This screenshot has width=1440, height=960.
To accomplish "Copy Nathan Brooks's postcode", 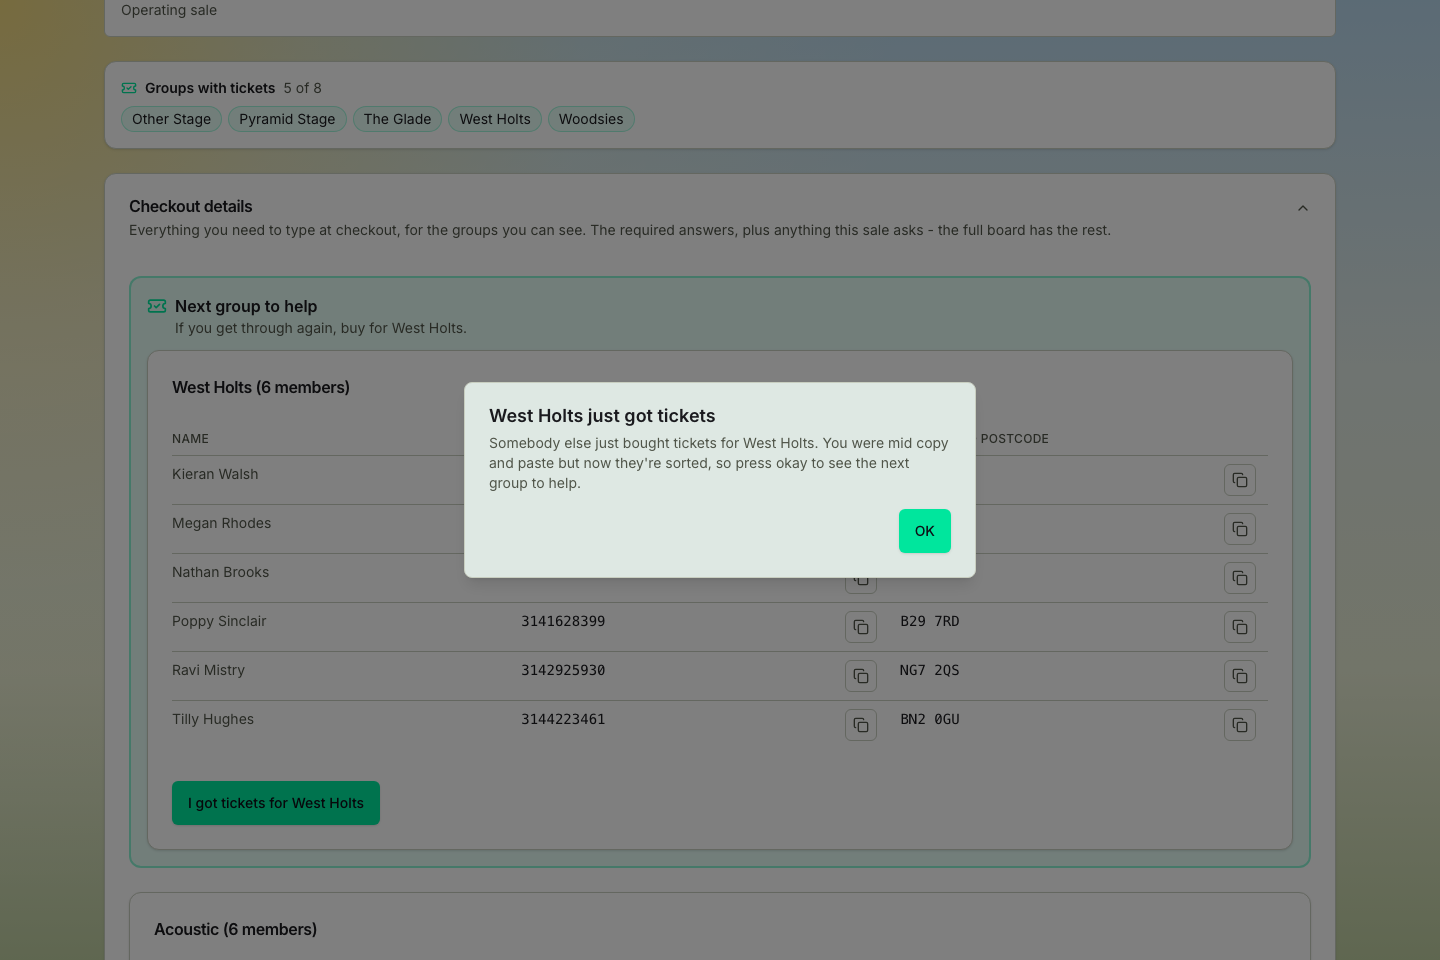I will [1240, 578].
